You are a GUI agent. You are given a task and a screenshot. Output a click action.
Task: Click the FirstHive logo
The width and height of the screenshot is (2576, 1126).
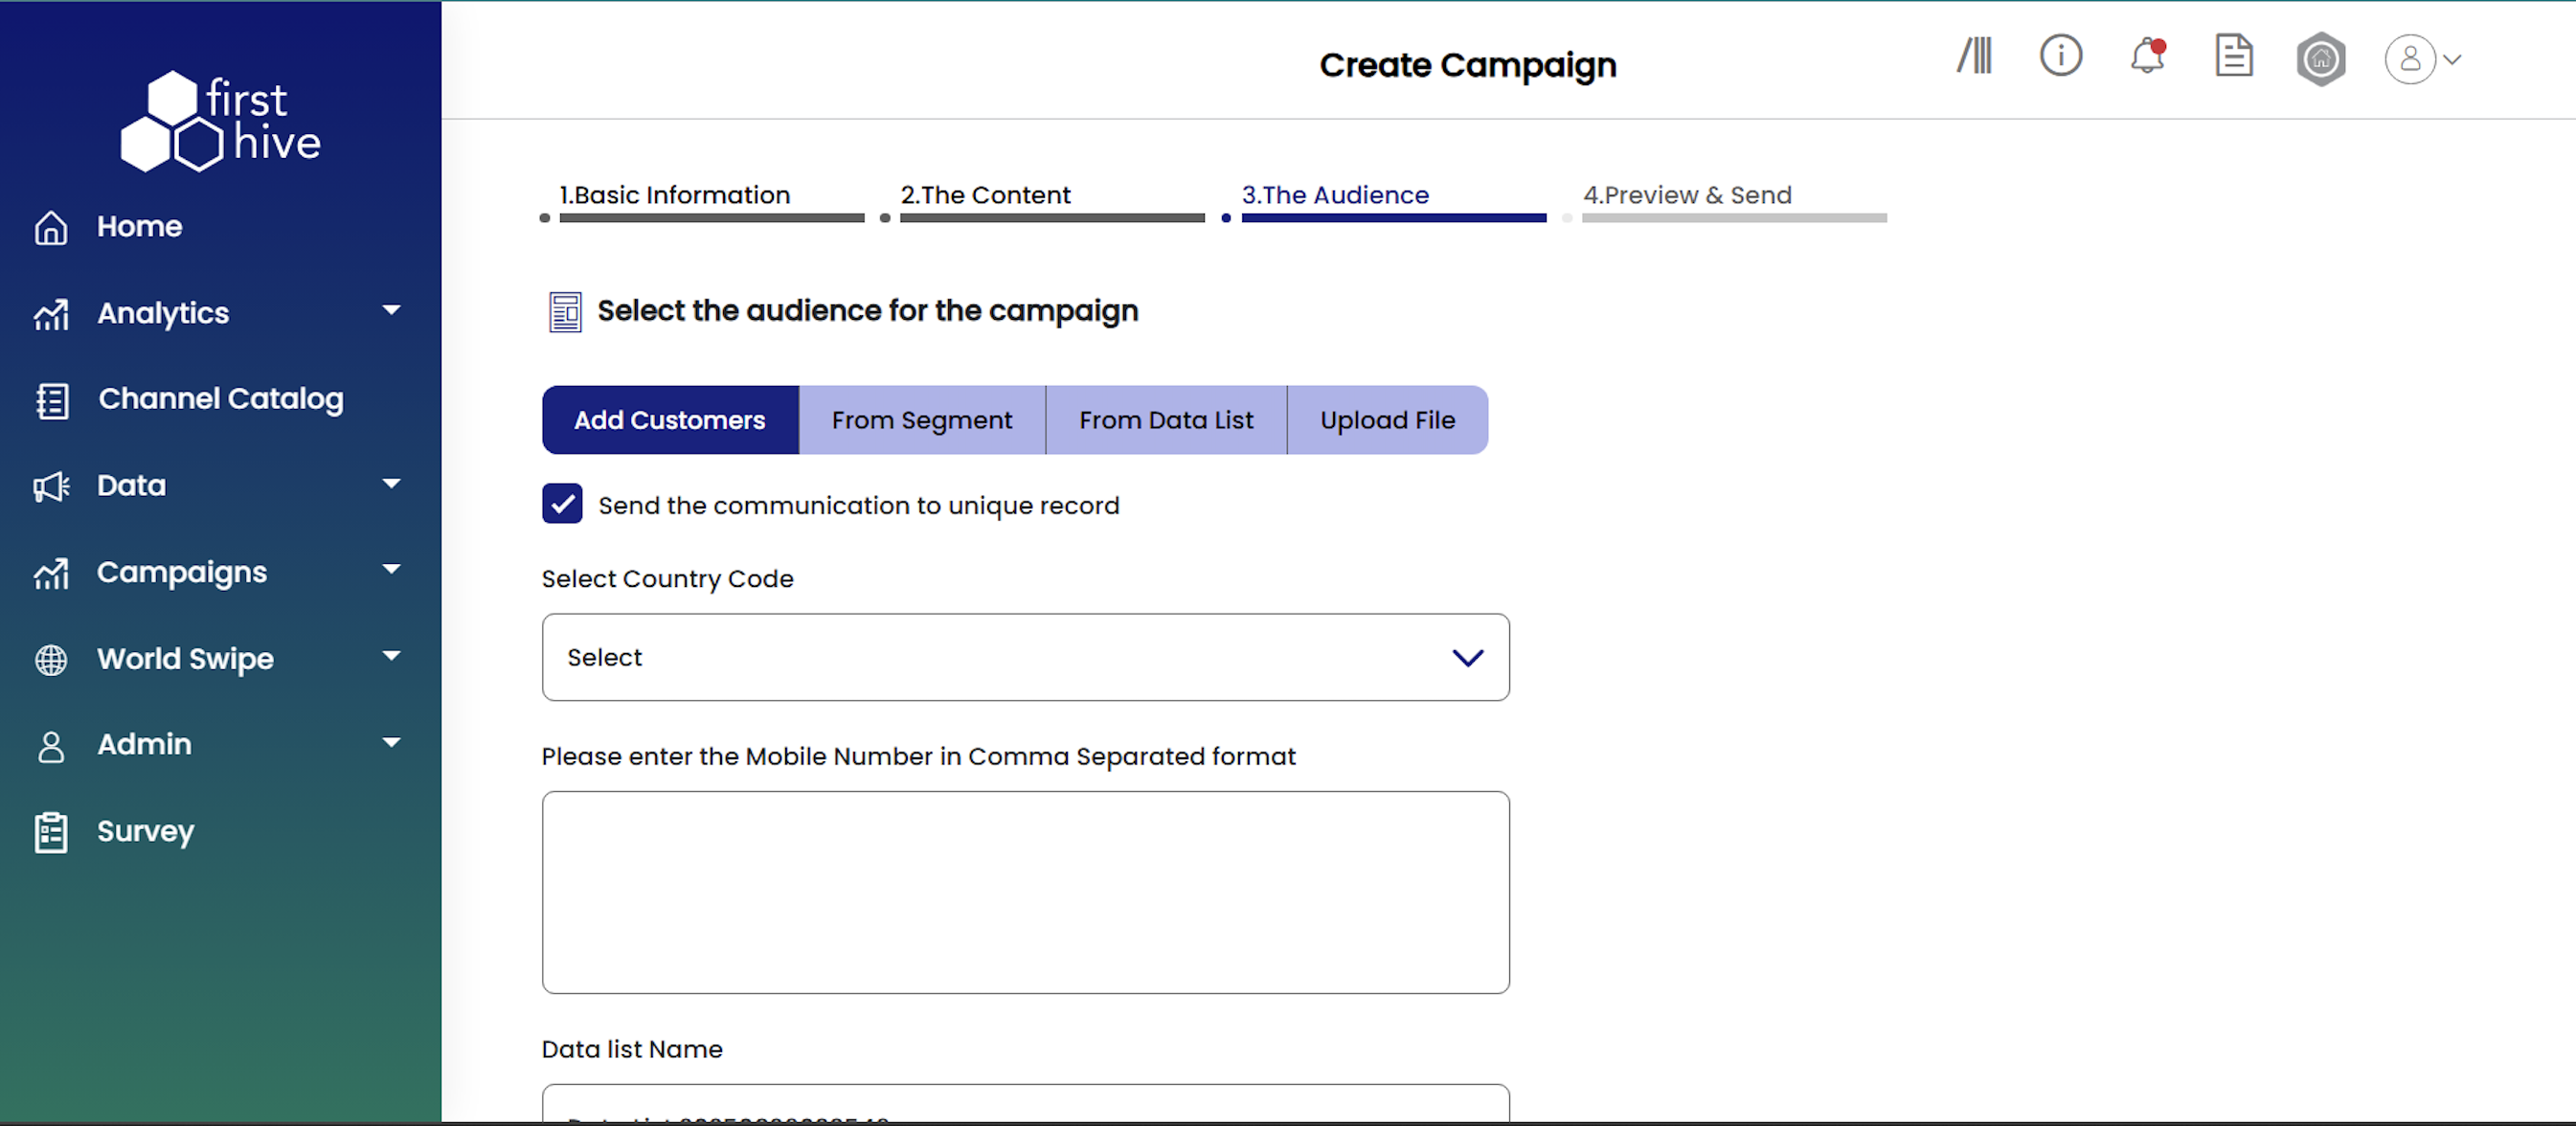coord(221,122)
